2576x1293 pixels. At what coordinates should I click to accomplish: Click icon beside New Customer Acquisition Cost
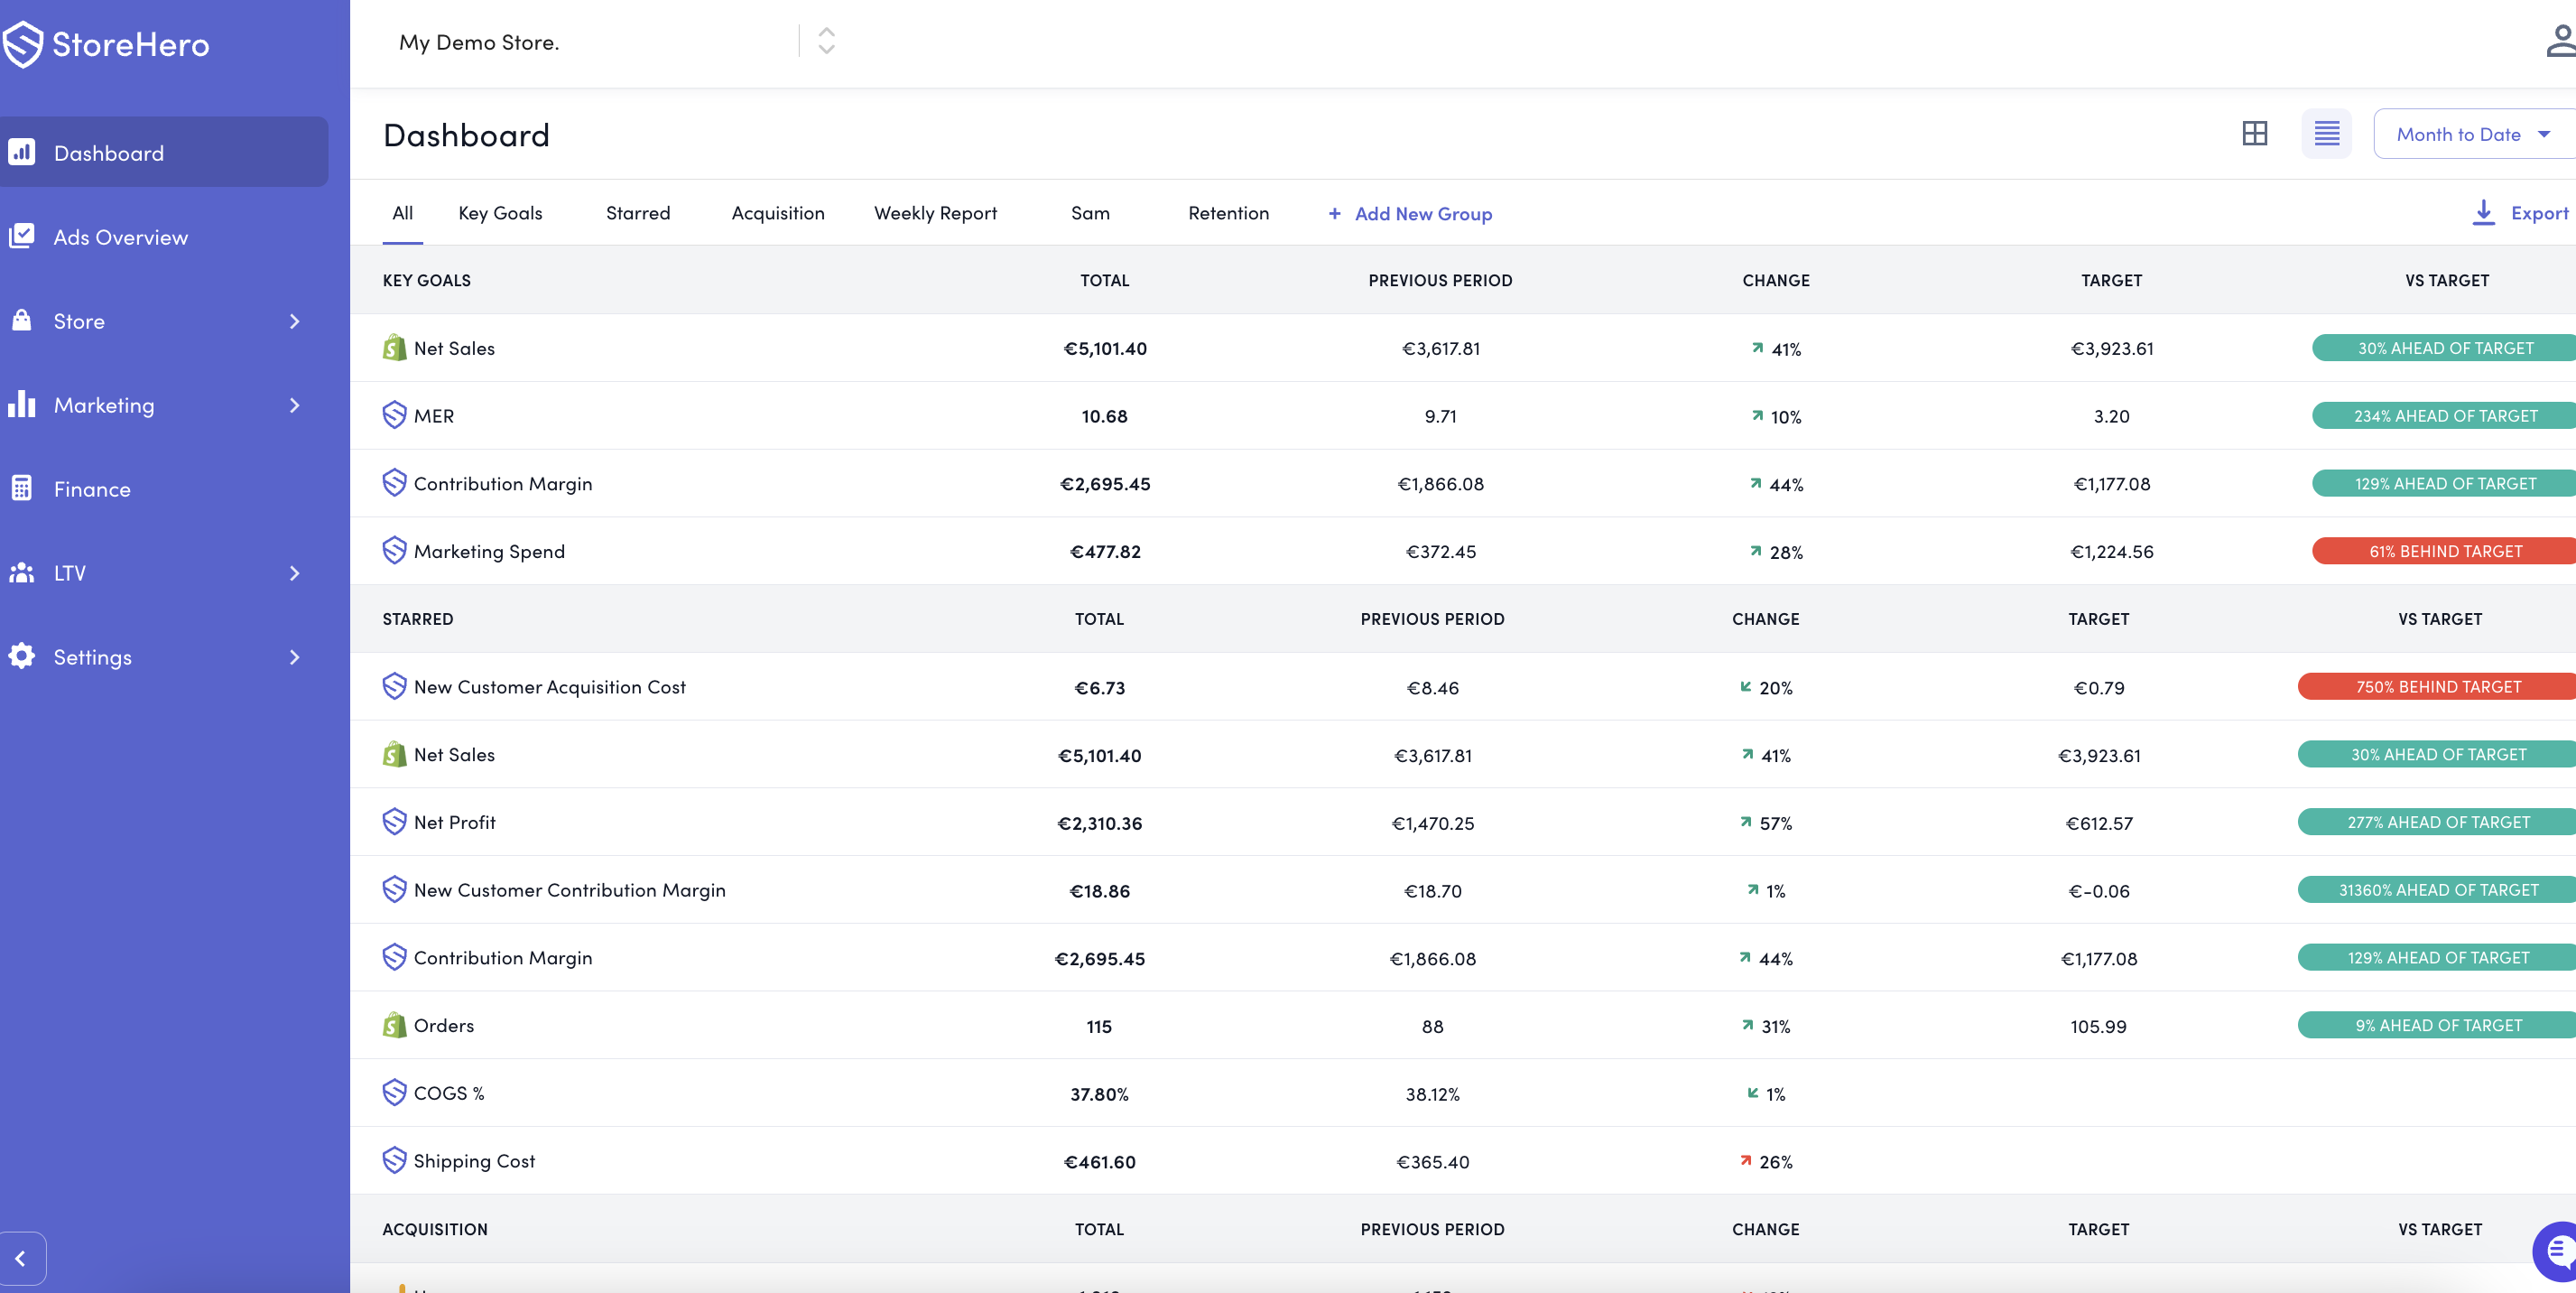tap(395, 686)
